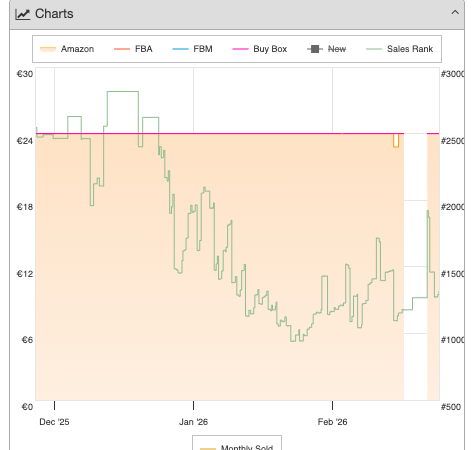Image resolution: width=474 pixels, height=450 pixels.
Task: Click the €12 price axis label
Action: click(x=25, y=274)
